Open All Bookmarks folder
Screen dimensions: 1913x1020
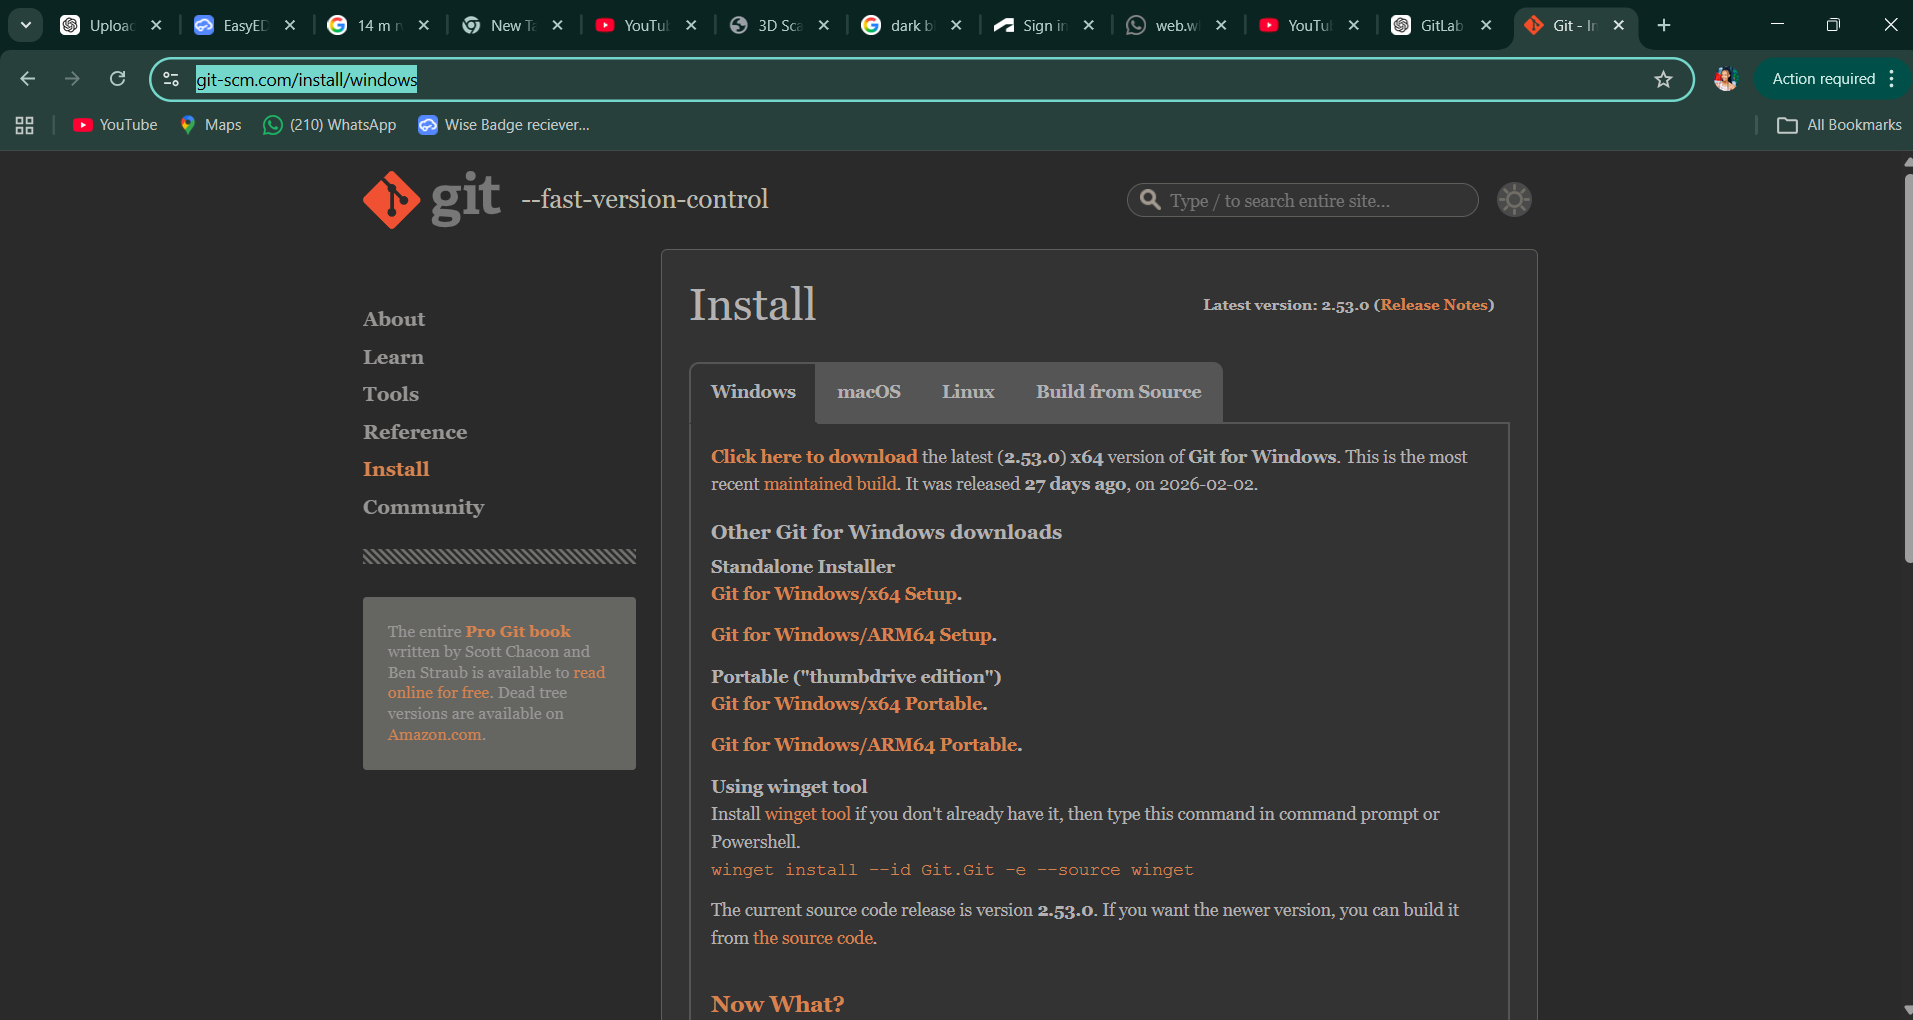[x=1839, y=125]
